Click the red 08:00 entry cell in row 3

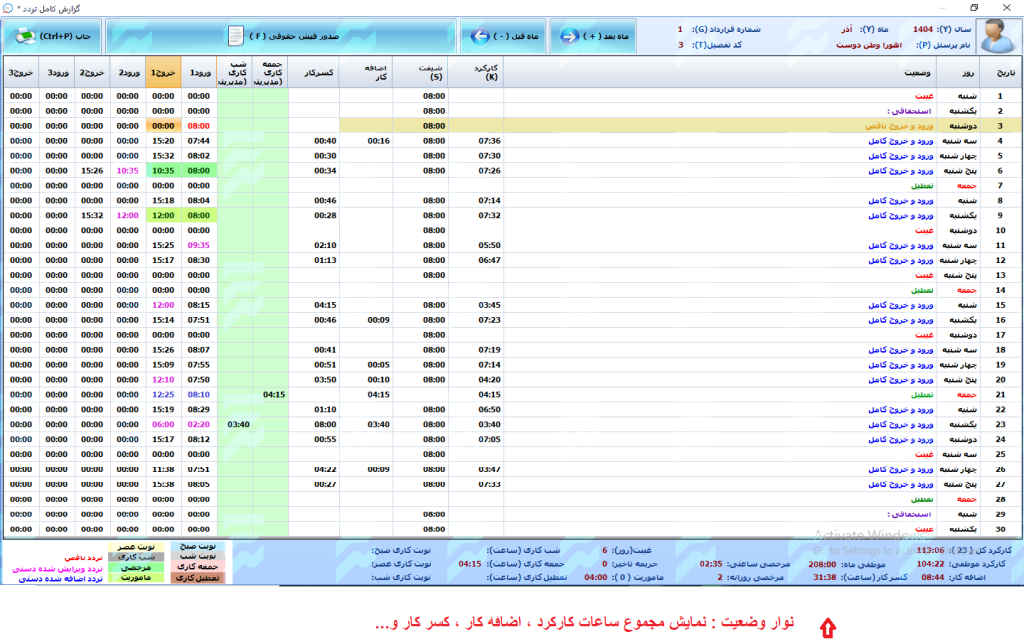click(199, 127)
